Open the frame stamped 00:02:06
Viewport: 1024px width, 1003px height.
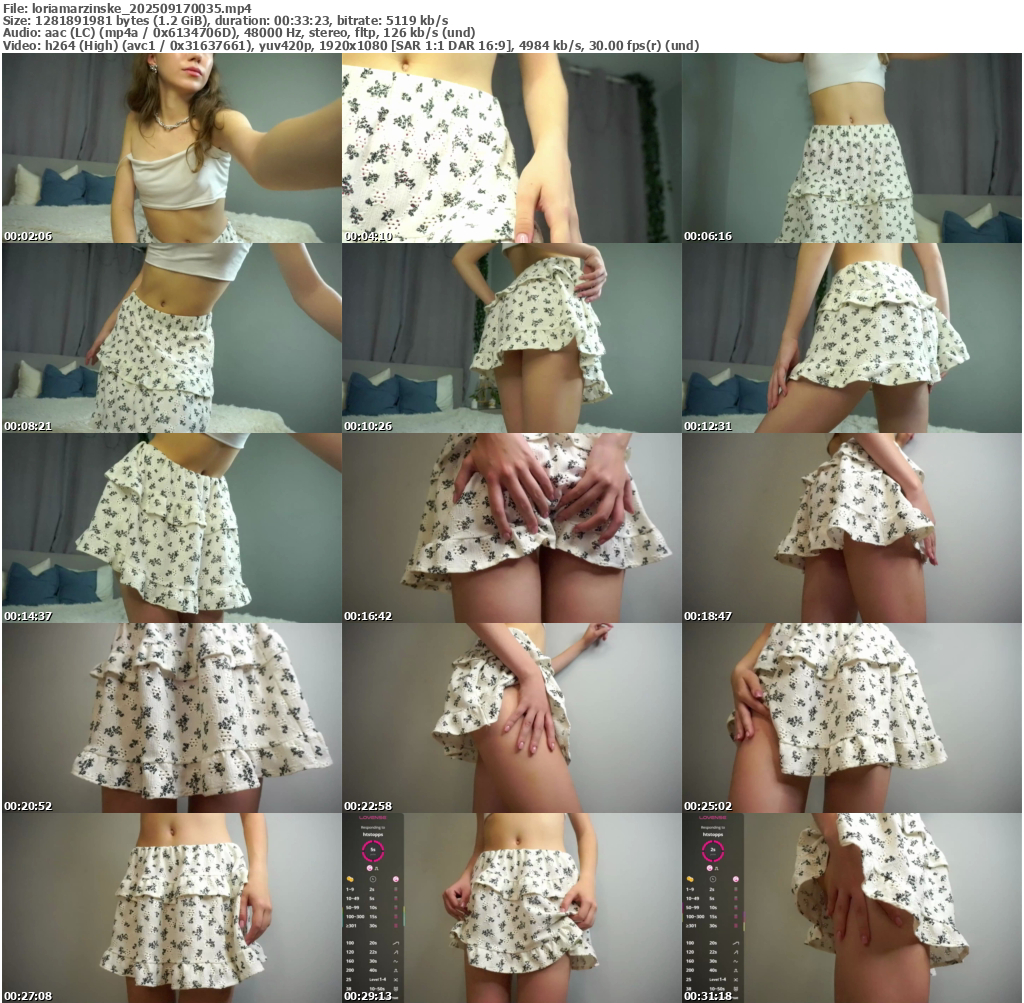pos(172,148)
